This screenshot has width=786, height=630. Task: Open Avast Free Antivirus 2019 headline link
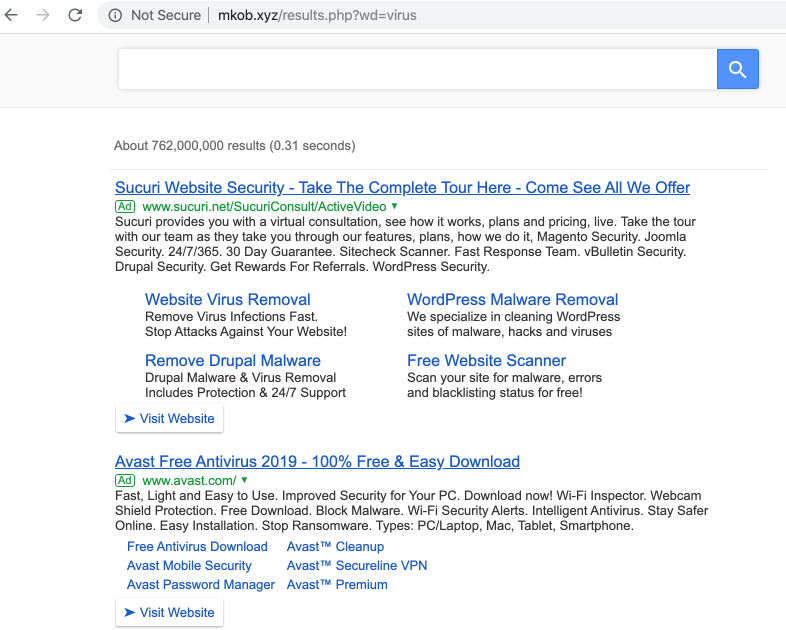pos(317,461)
